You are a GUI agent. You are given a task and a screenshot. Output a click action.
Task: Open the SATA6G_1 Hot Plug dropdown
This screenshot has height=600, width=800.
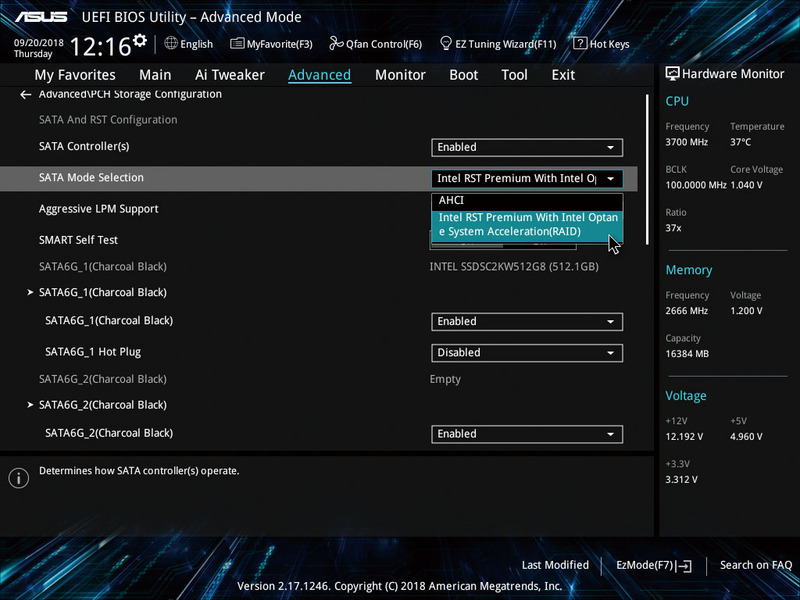527,353
